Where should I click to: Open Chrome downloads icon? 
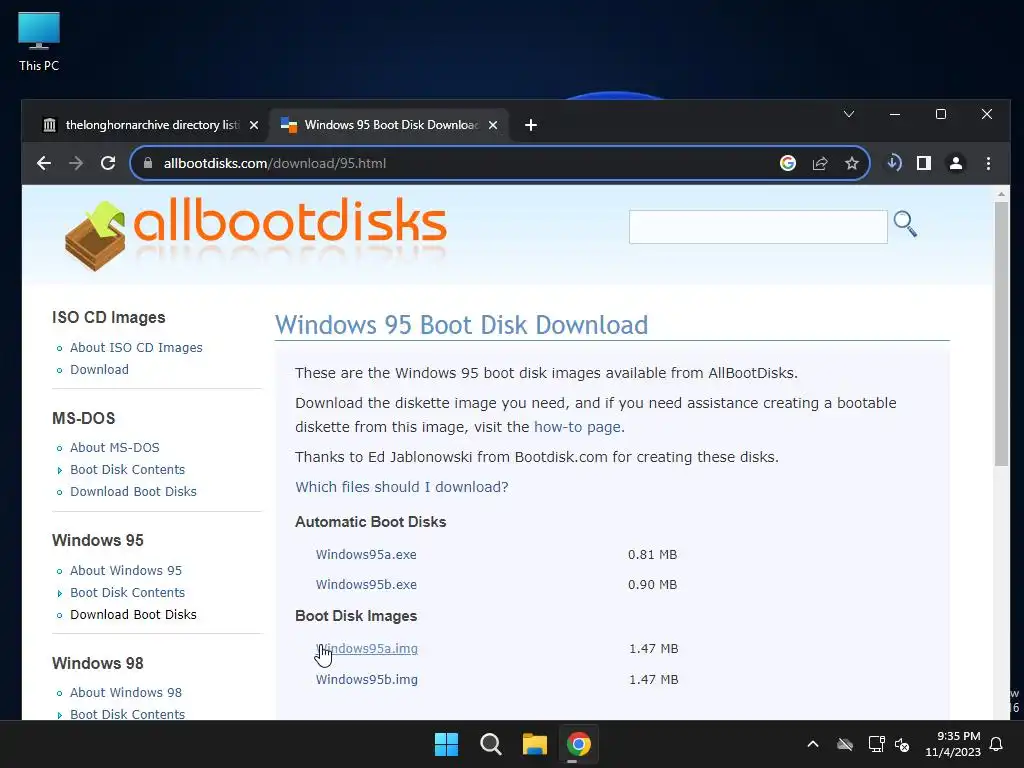(893, 163)
